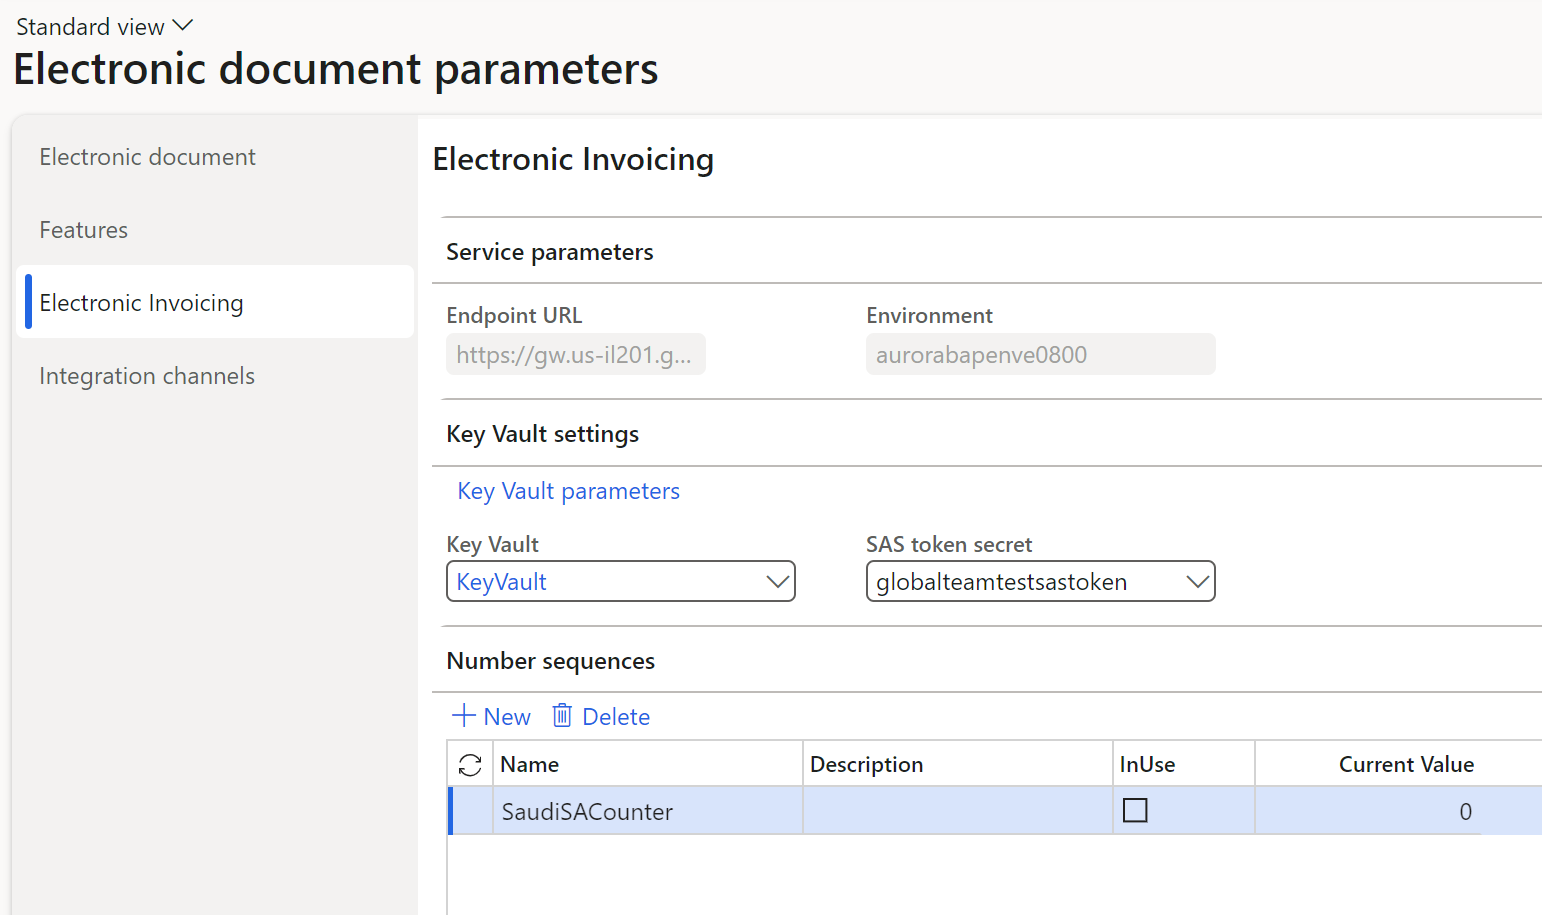Switch to the Features tab
The height and width of the screenshot is (916, 1542).
[x=83, y=229]
